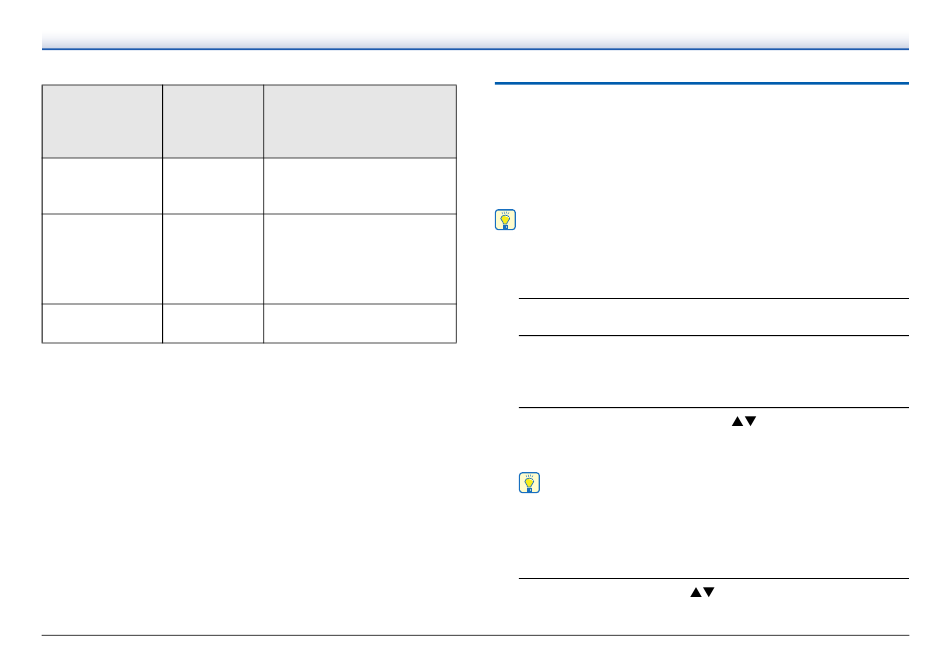This screenshot has width=950, height=653.
Task: Click the wide last-column cell in the first body row
Action: (x=360, y=186)
